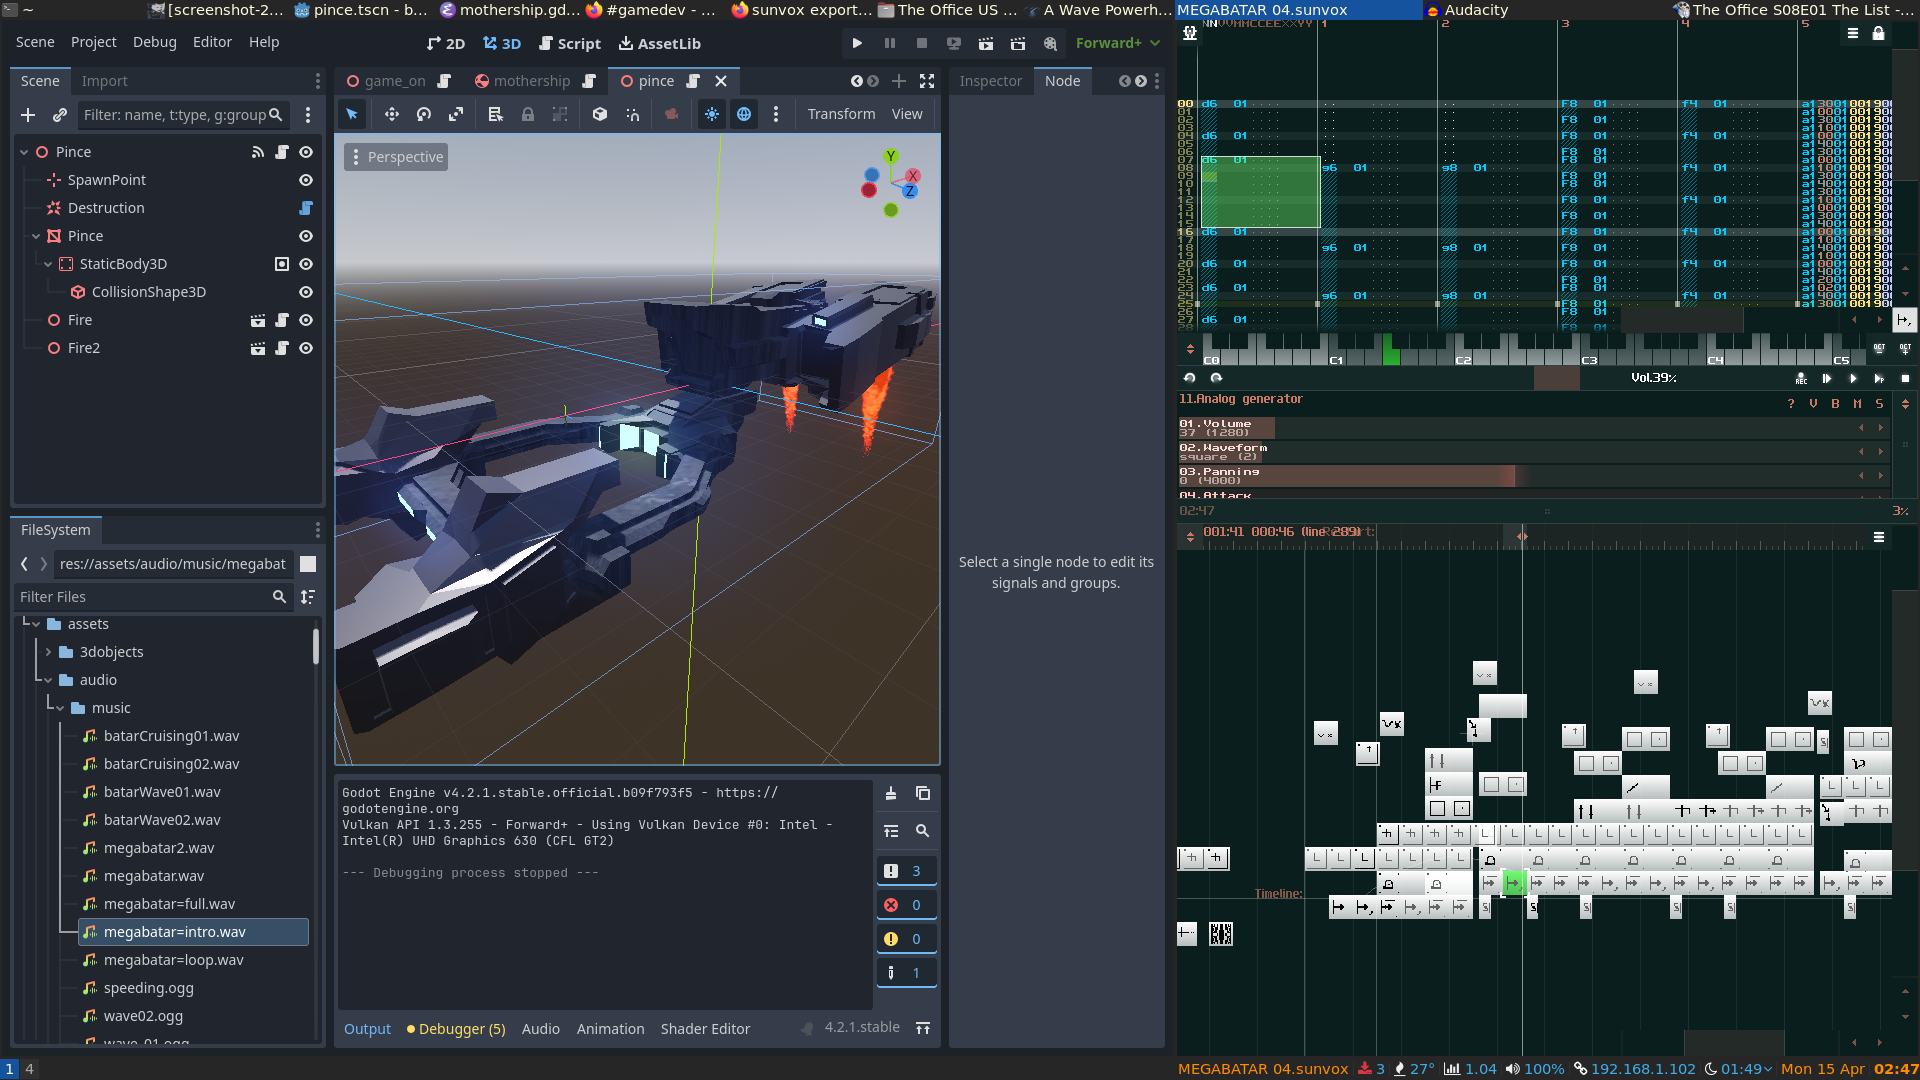Click sort files icon in FileSystem
This screenshot has width=1920, height=1080.
coord(308,597)
